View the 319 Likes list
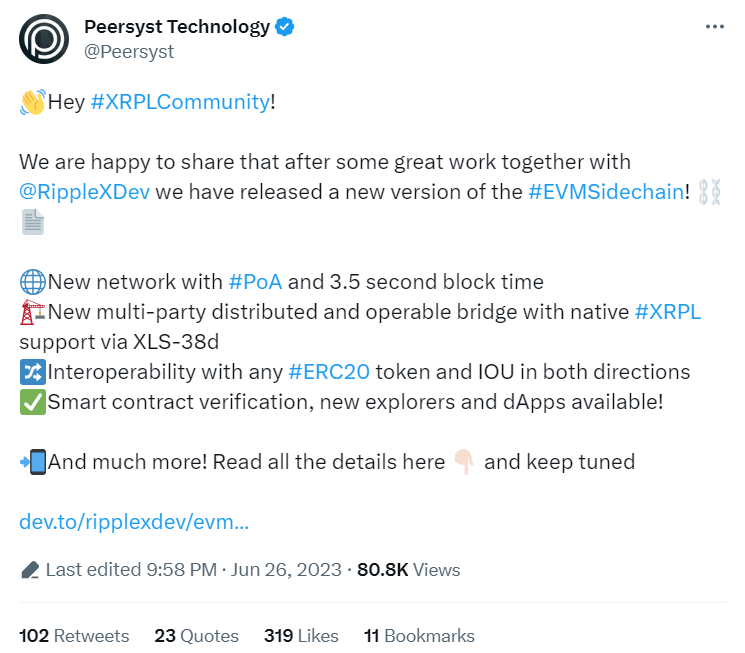This screenshot has width=745, height=653. 301,636
